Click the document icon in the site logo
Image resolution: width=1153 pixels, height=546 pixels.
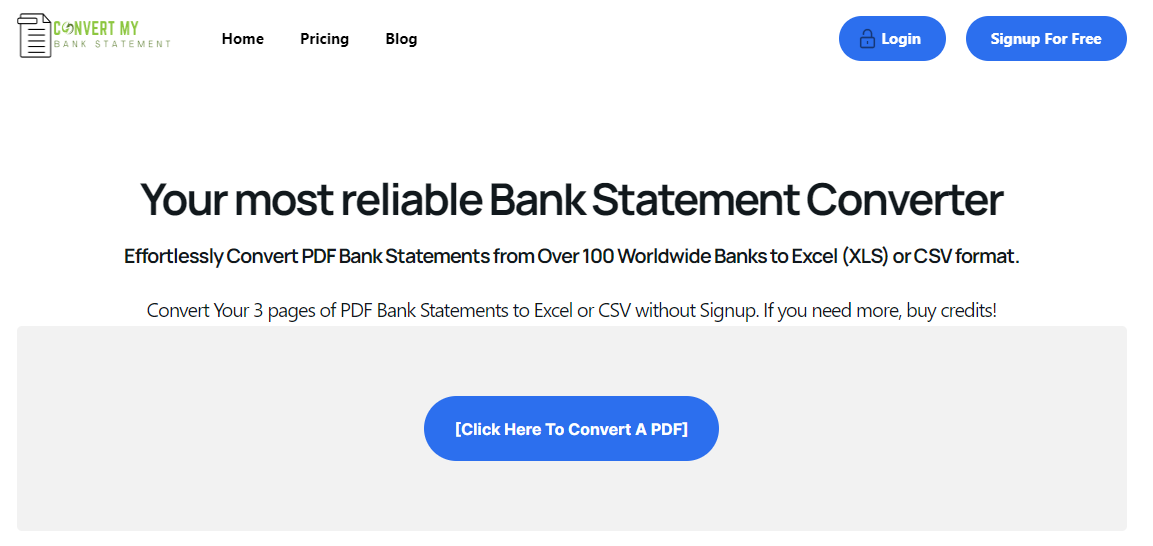[x=35, y=36]
